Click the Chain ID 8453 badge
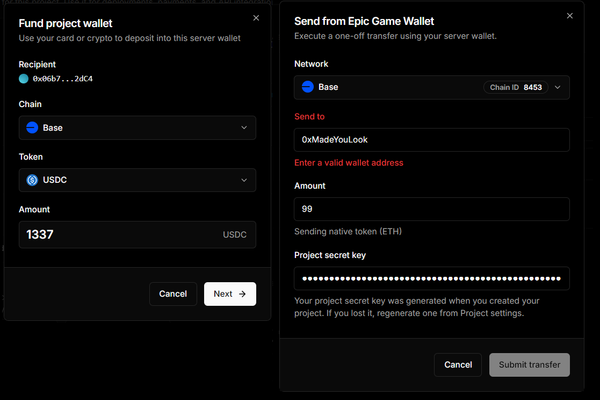This screenshot has height=400, width=600. 516,87
